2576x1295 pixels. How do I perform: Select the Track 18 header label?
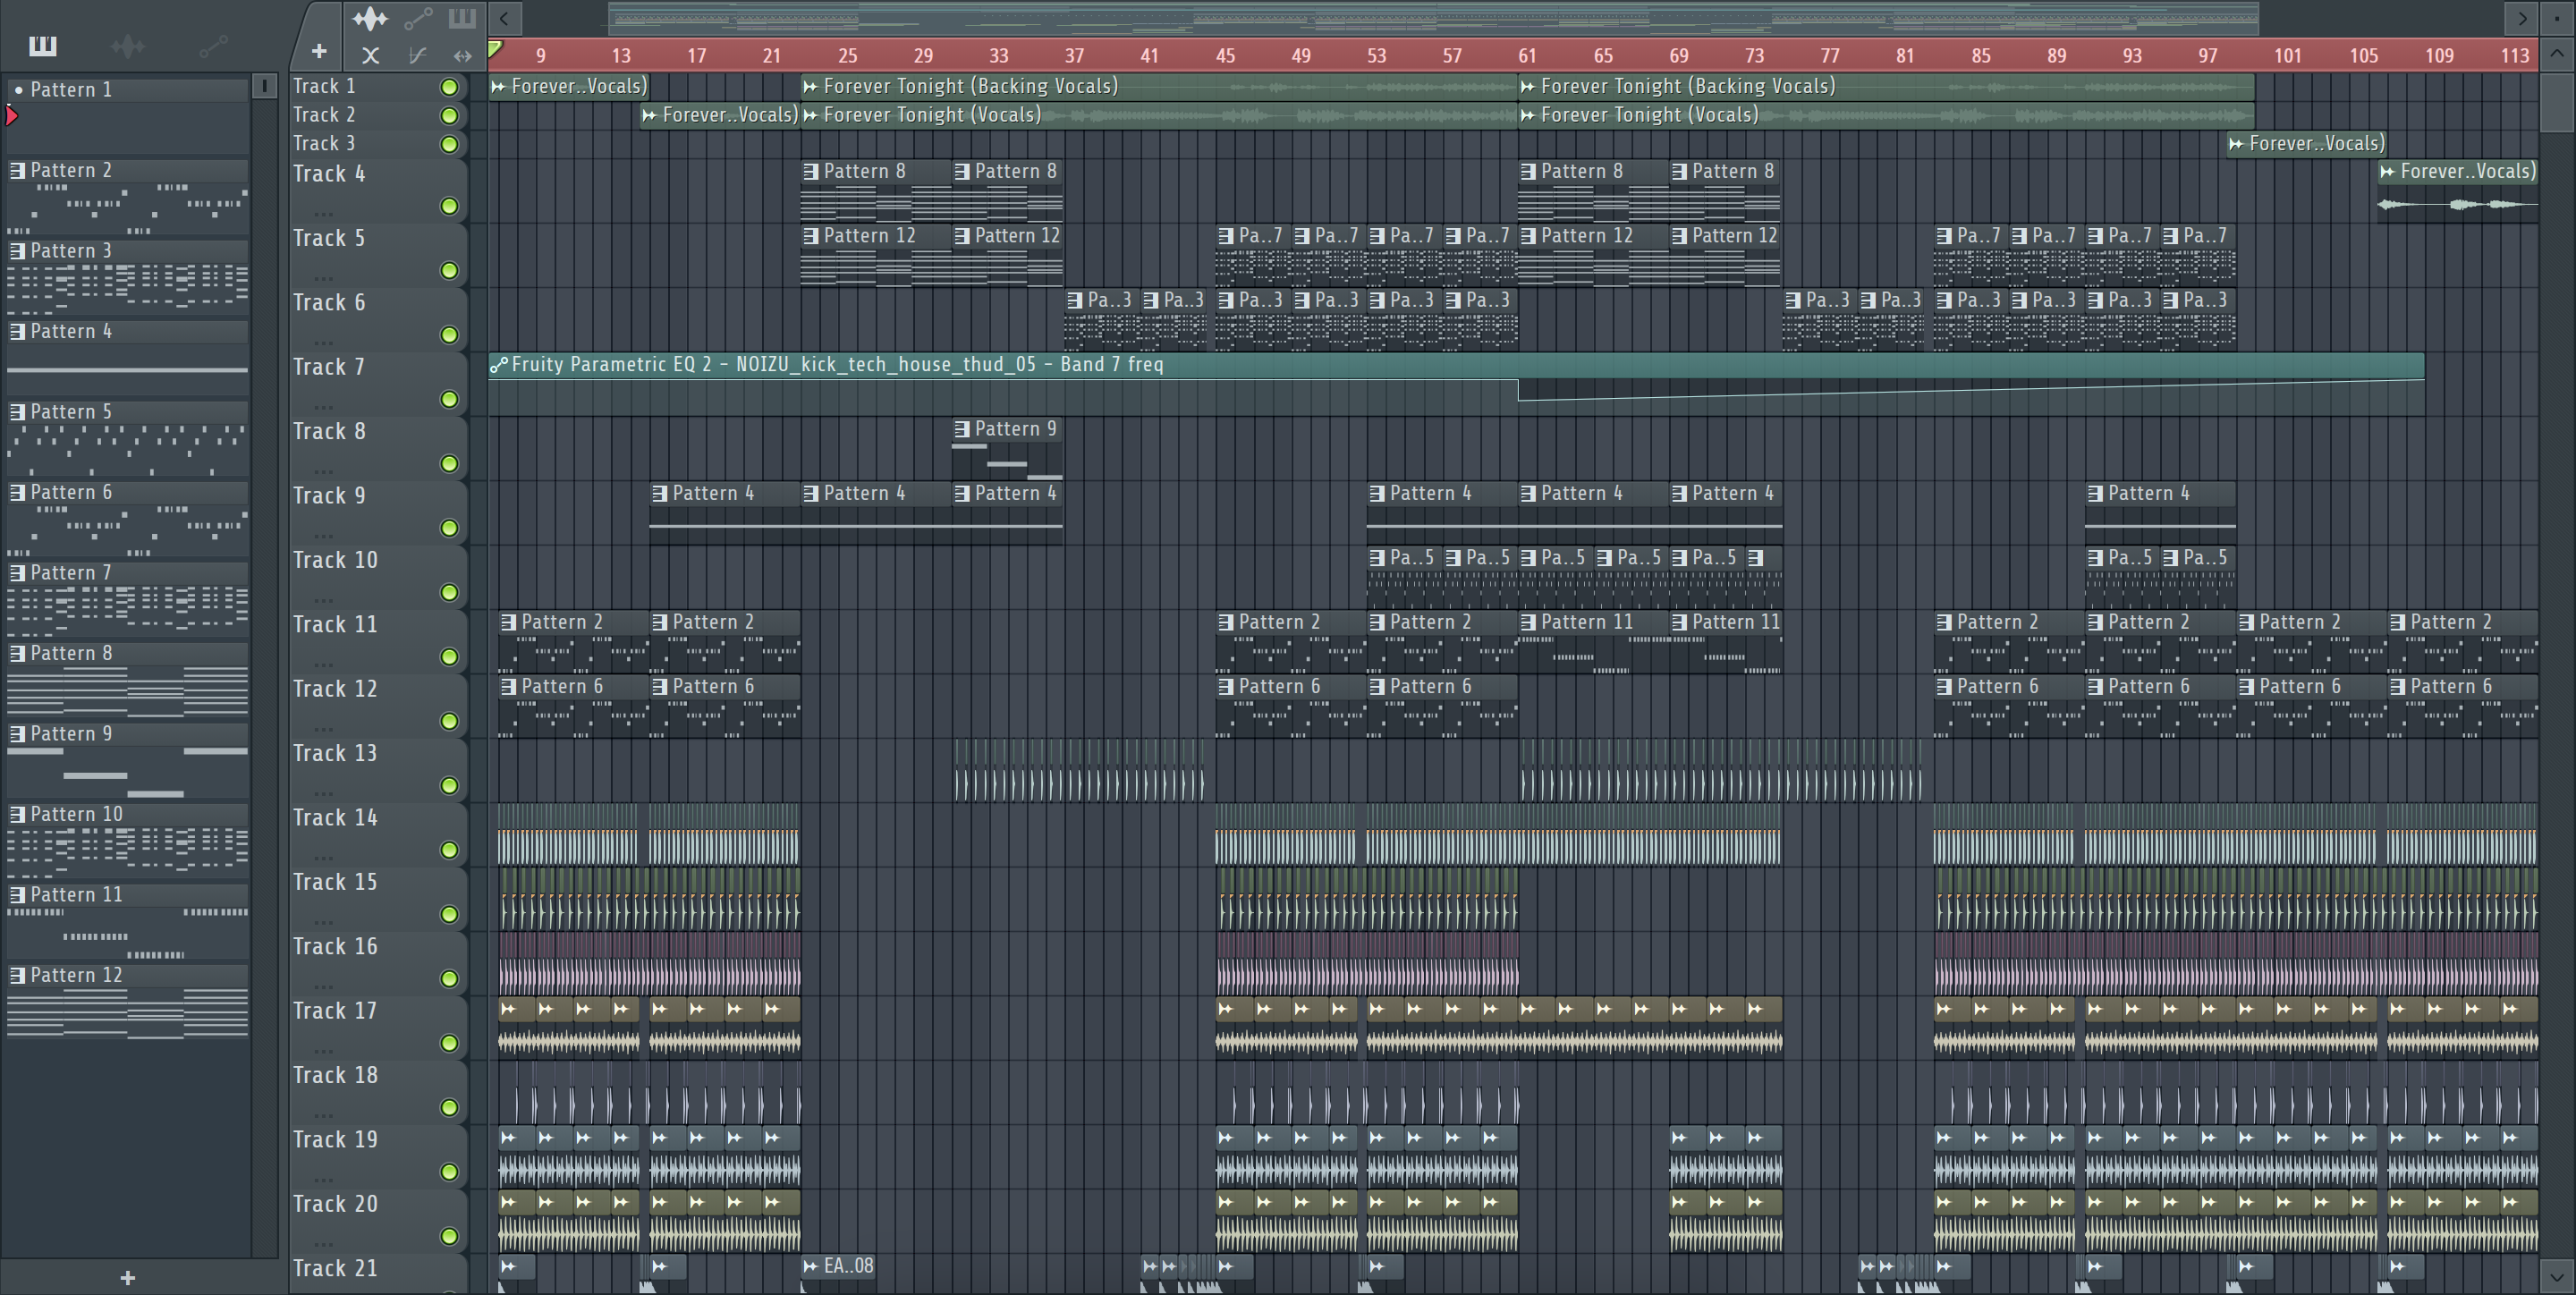coord(335,1076)
